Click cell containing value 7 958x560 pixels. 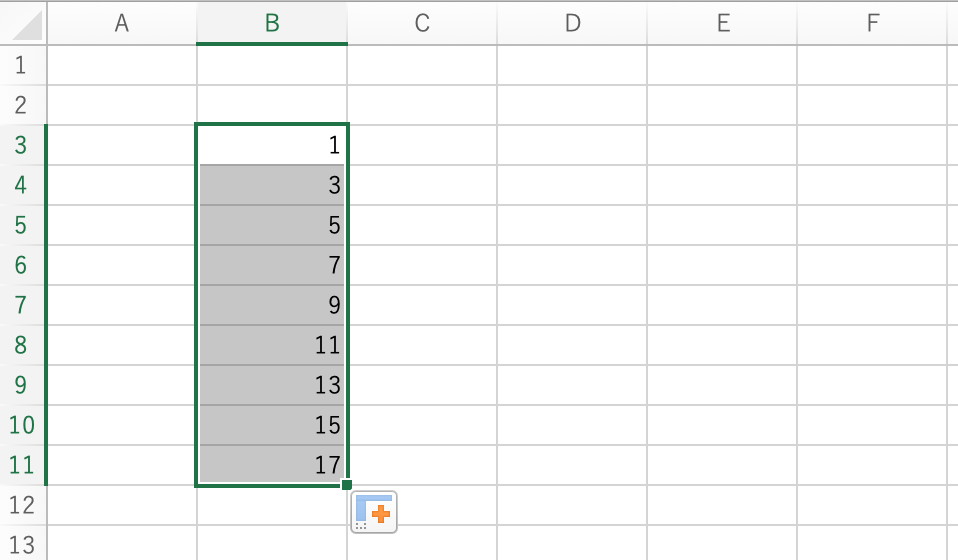tap(272, 266)
